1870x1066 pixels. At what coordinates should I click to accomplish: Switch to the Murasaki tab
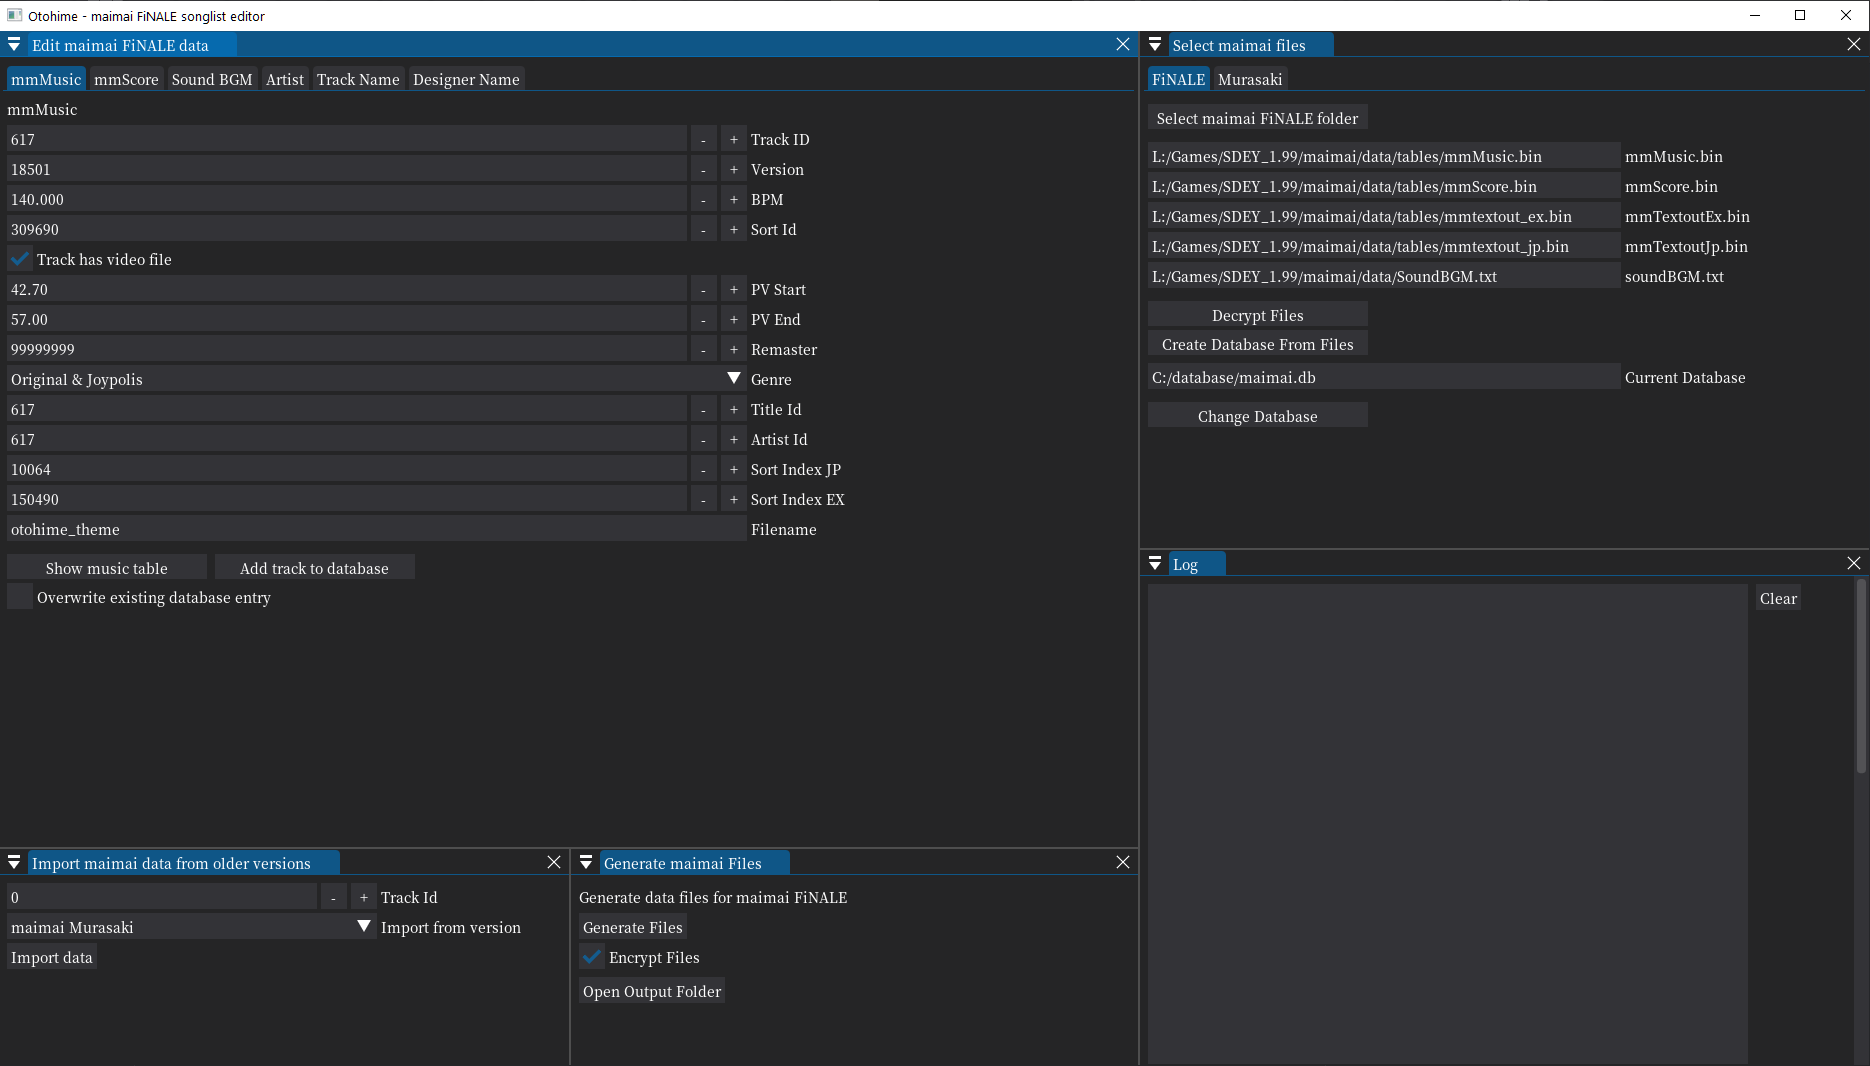click(x=1250, y=78)
